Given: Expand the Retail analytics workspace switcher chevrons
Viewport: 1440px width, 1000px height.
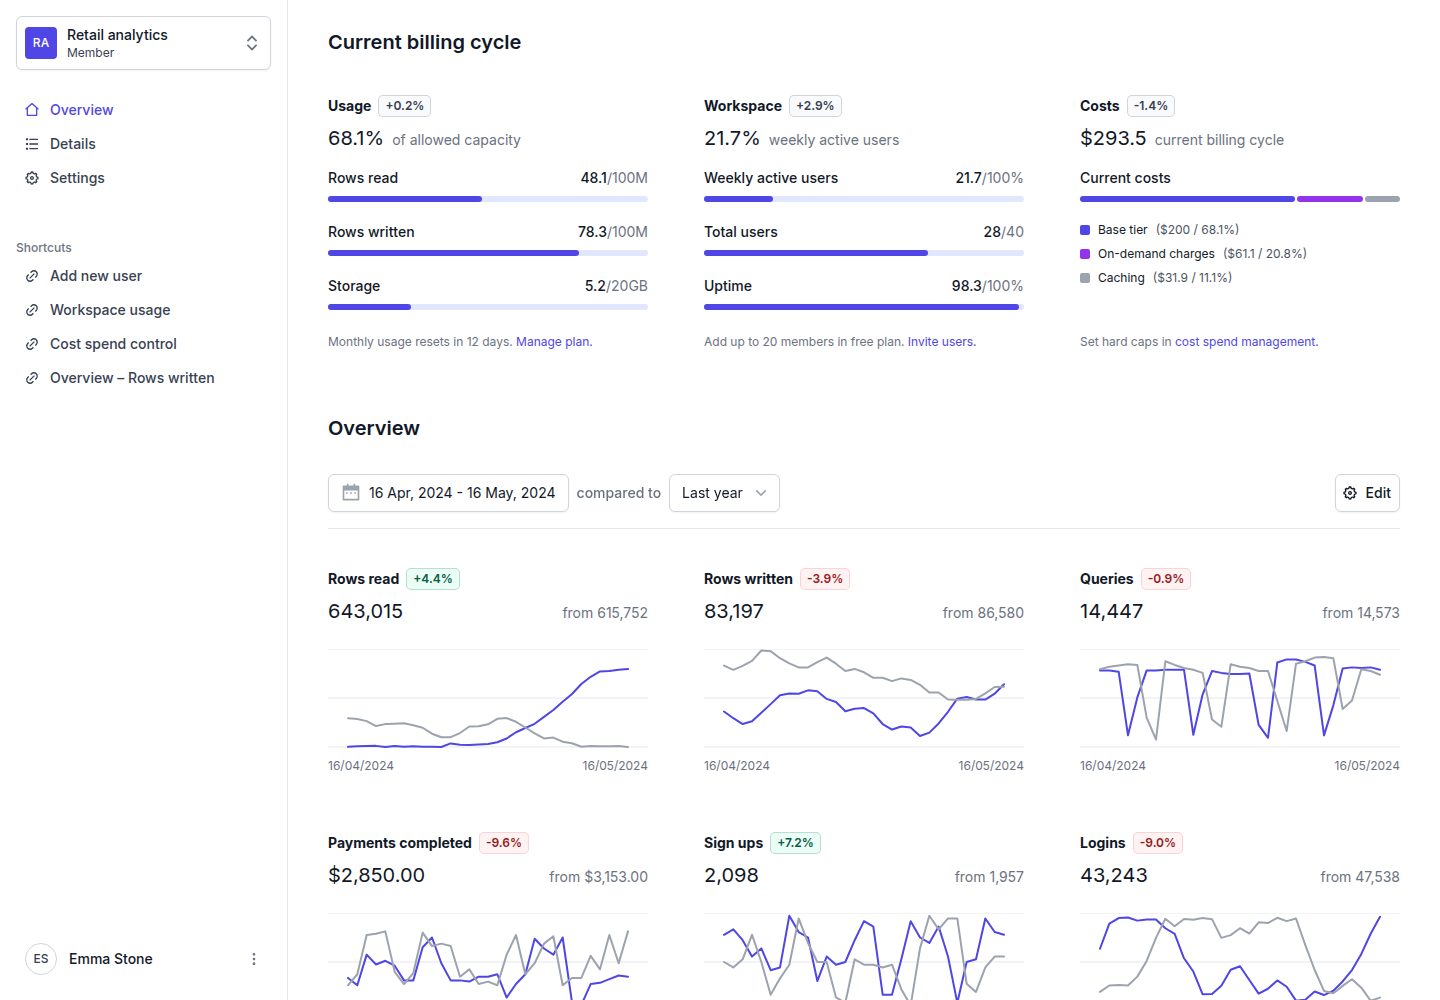Looking at the screenshot, I should click(252, 43).
